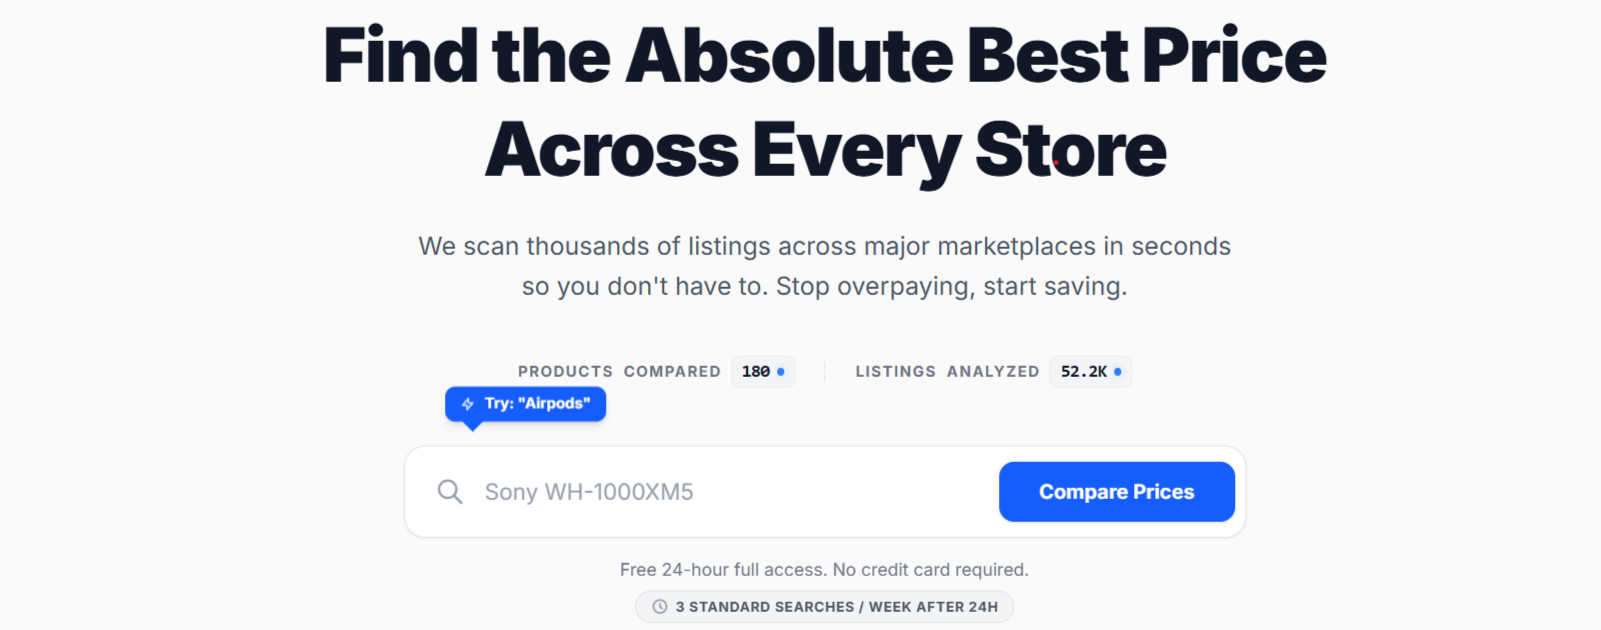Click the 52.2K listings count badge
This screenshot has width=1601, height=630.
coord(1084,372)
